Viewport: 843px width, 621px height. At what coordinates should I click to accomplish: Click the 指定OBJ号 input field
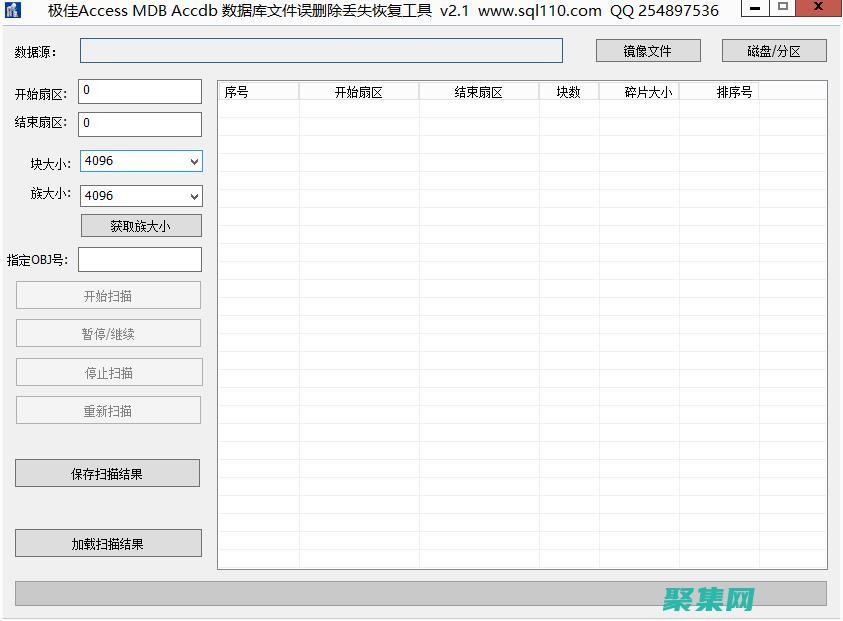click(x=140, y=259)
